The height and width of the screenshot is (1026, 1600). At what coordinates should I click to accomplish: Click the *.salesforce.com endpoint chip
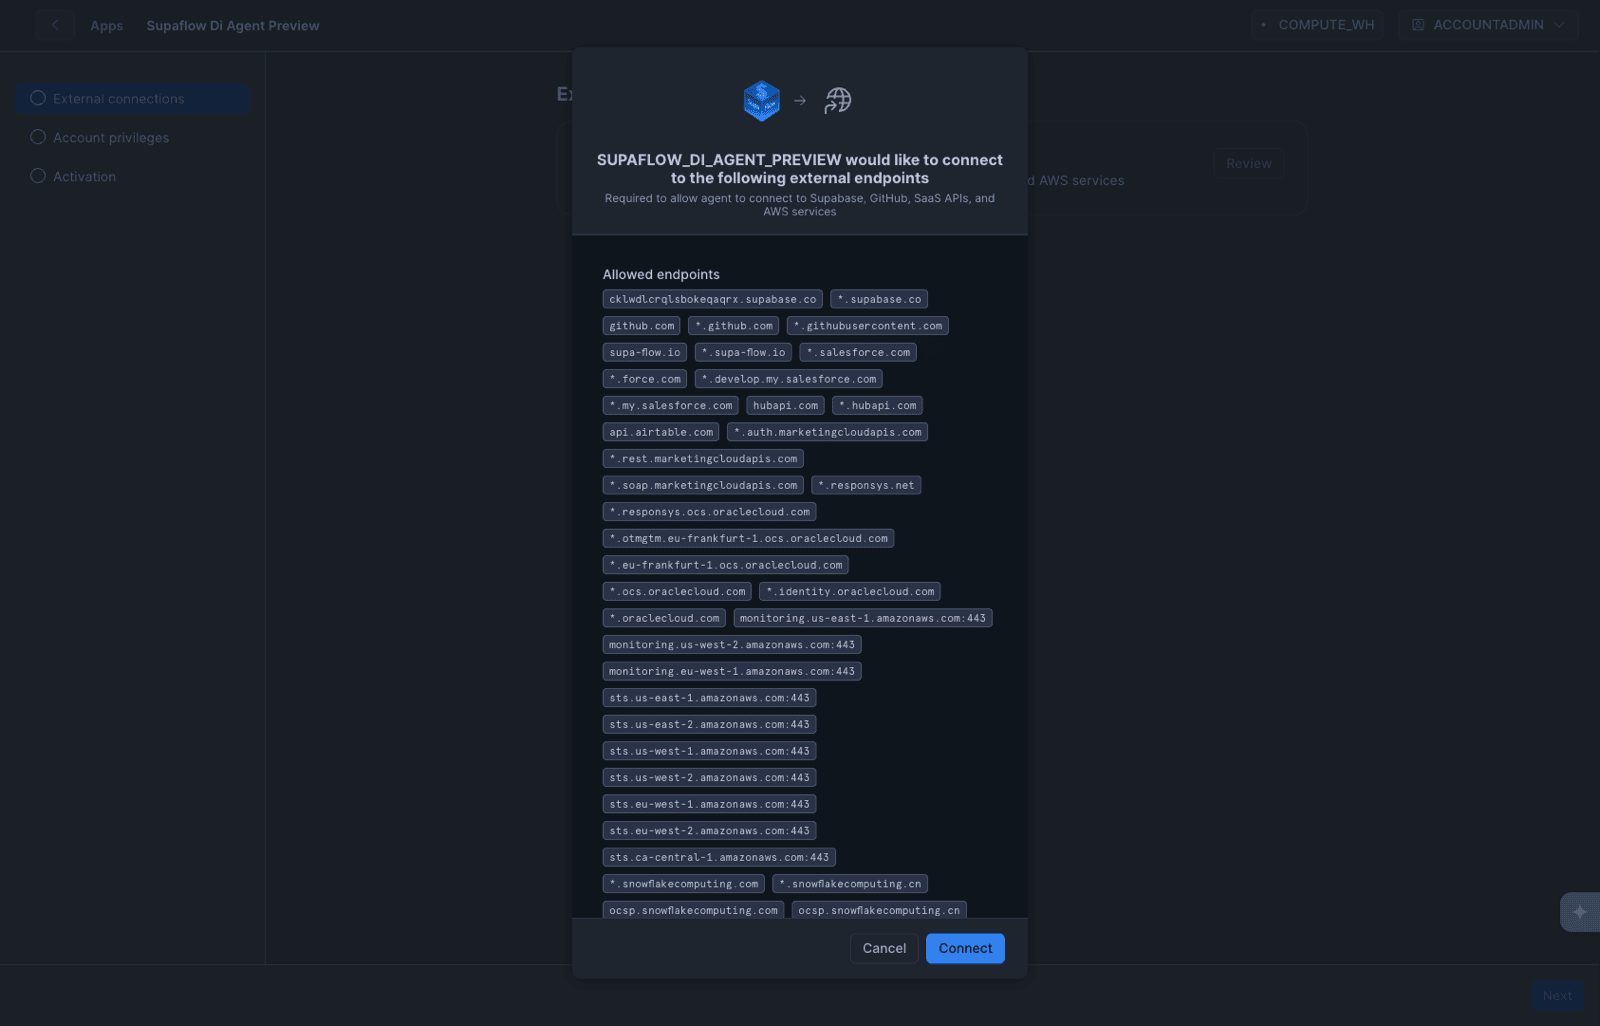(858, 352)
